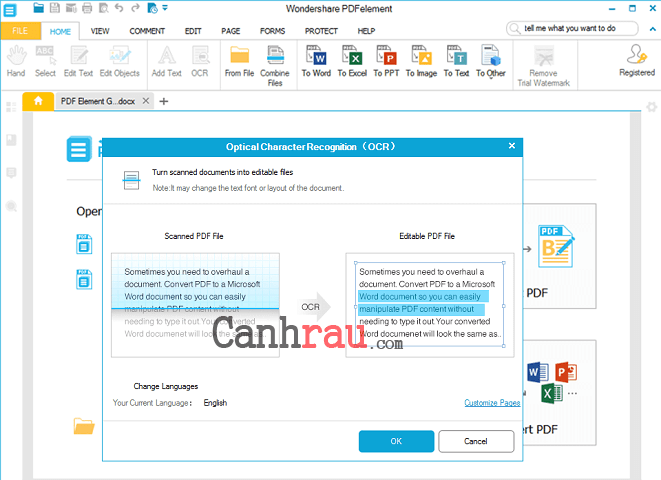Viewport: 661px width, 480px height.
Task: Click the save icon in quick access toolbar
Action: 55,8
